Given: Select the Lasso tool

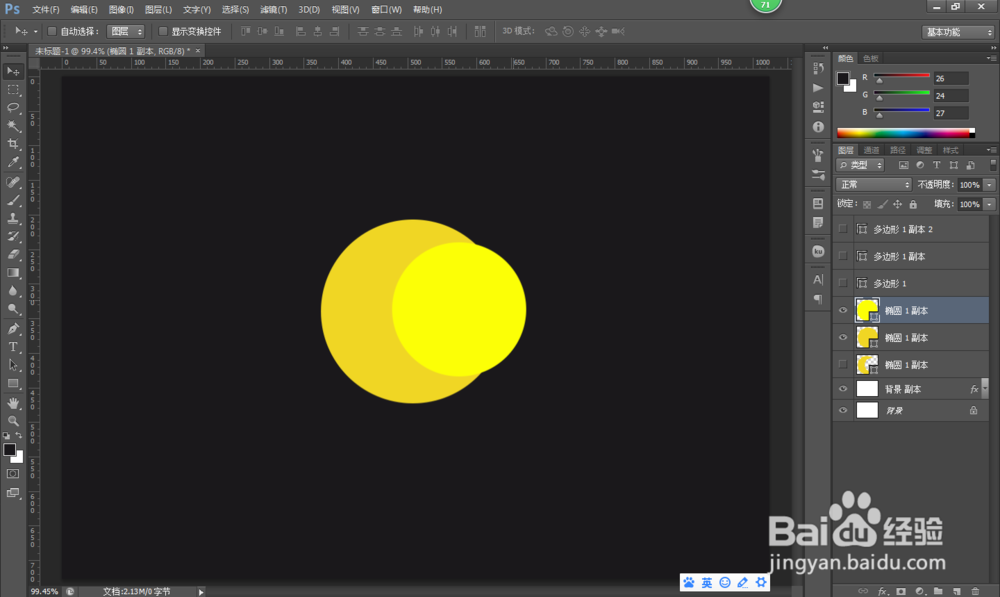Looking at the screenshot, I should tap(13, 107).
